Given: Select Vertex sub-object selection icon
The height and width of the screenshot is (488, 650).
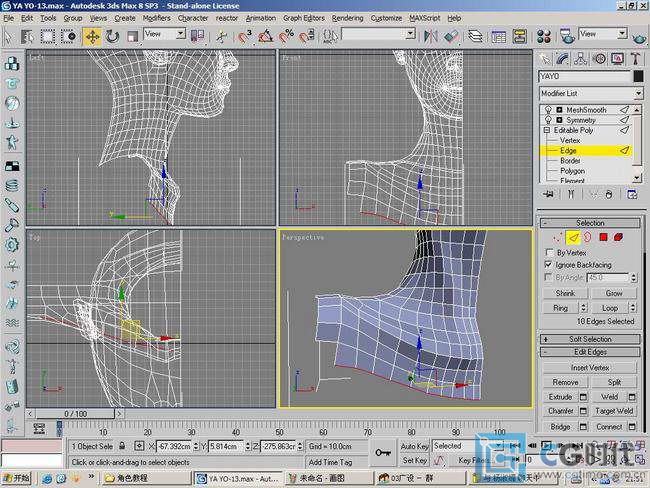Looking at the screenshot, I should (x=558, y=238).
